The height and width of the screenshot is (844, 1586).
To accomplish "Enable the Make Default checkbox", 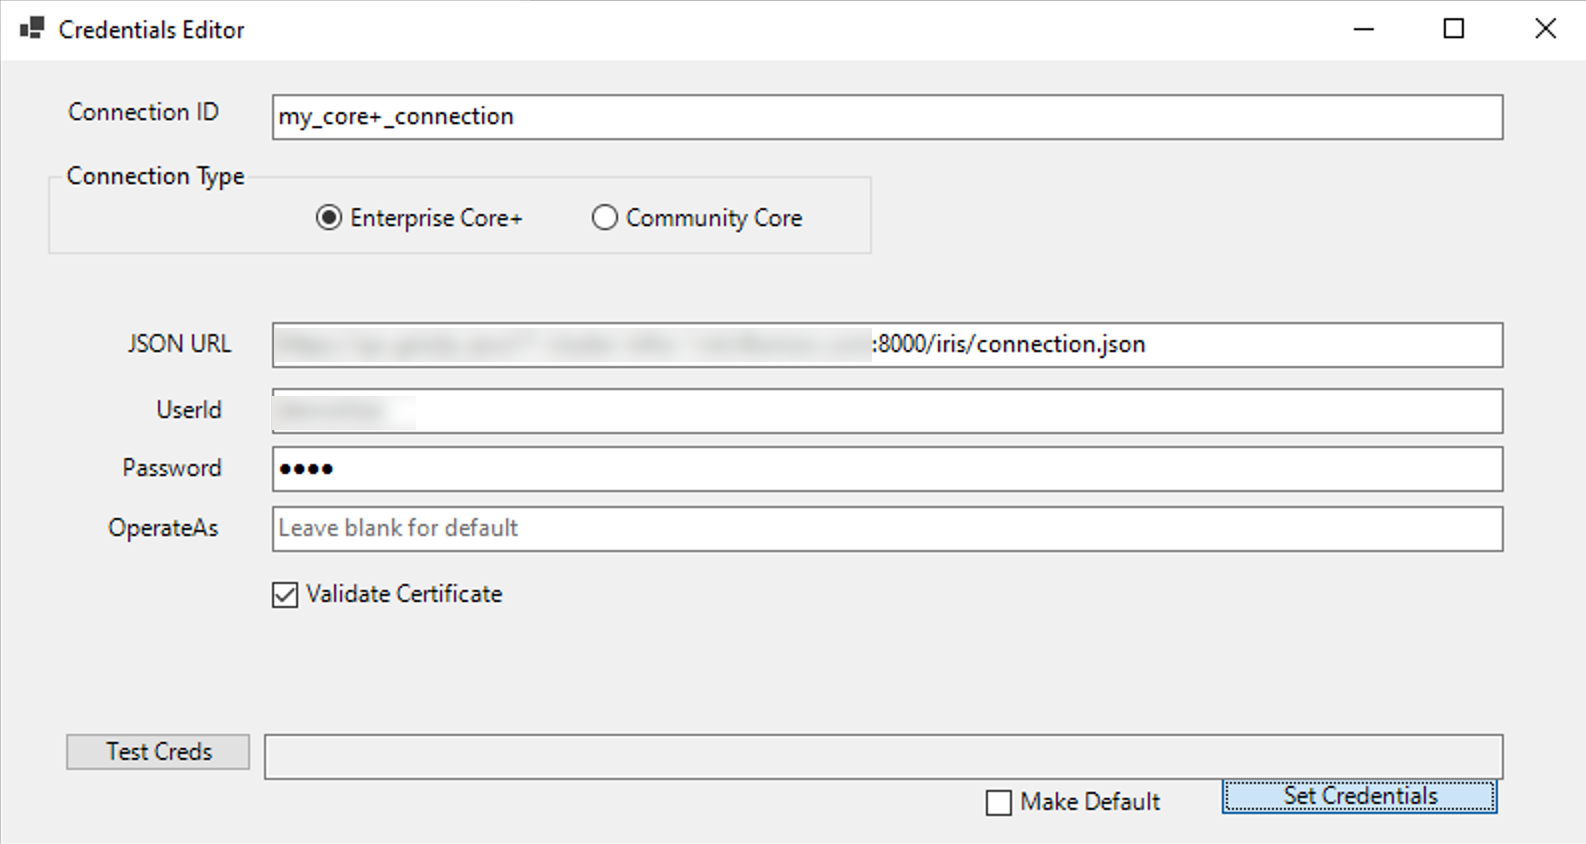I will pyautogui.click(x=999, y=803).
